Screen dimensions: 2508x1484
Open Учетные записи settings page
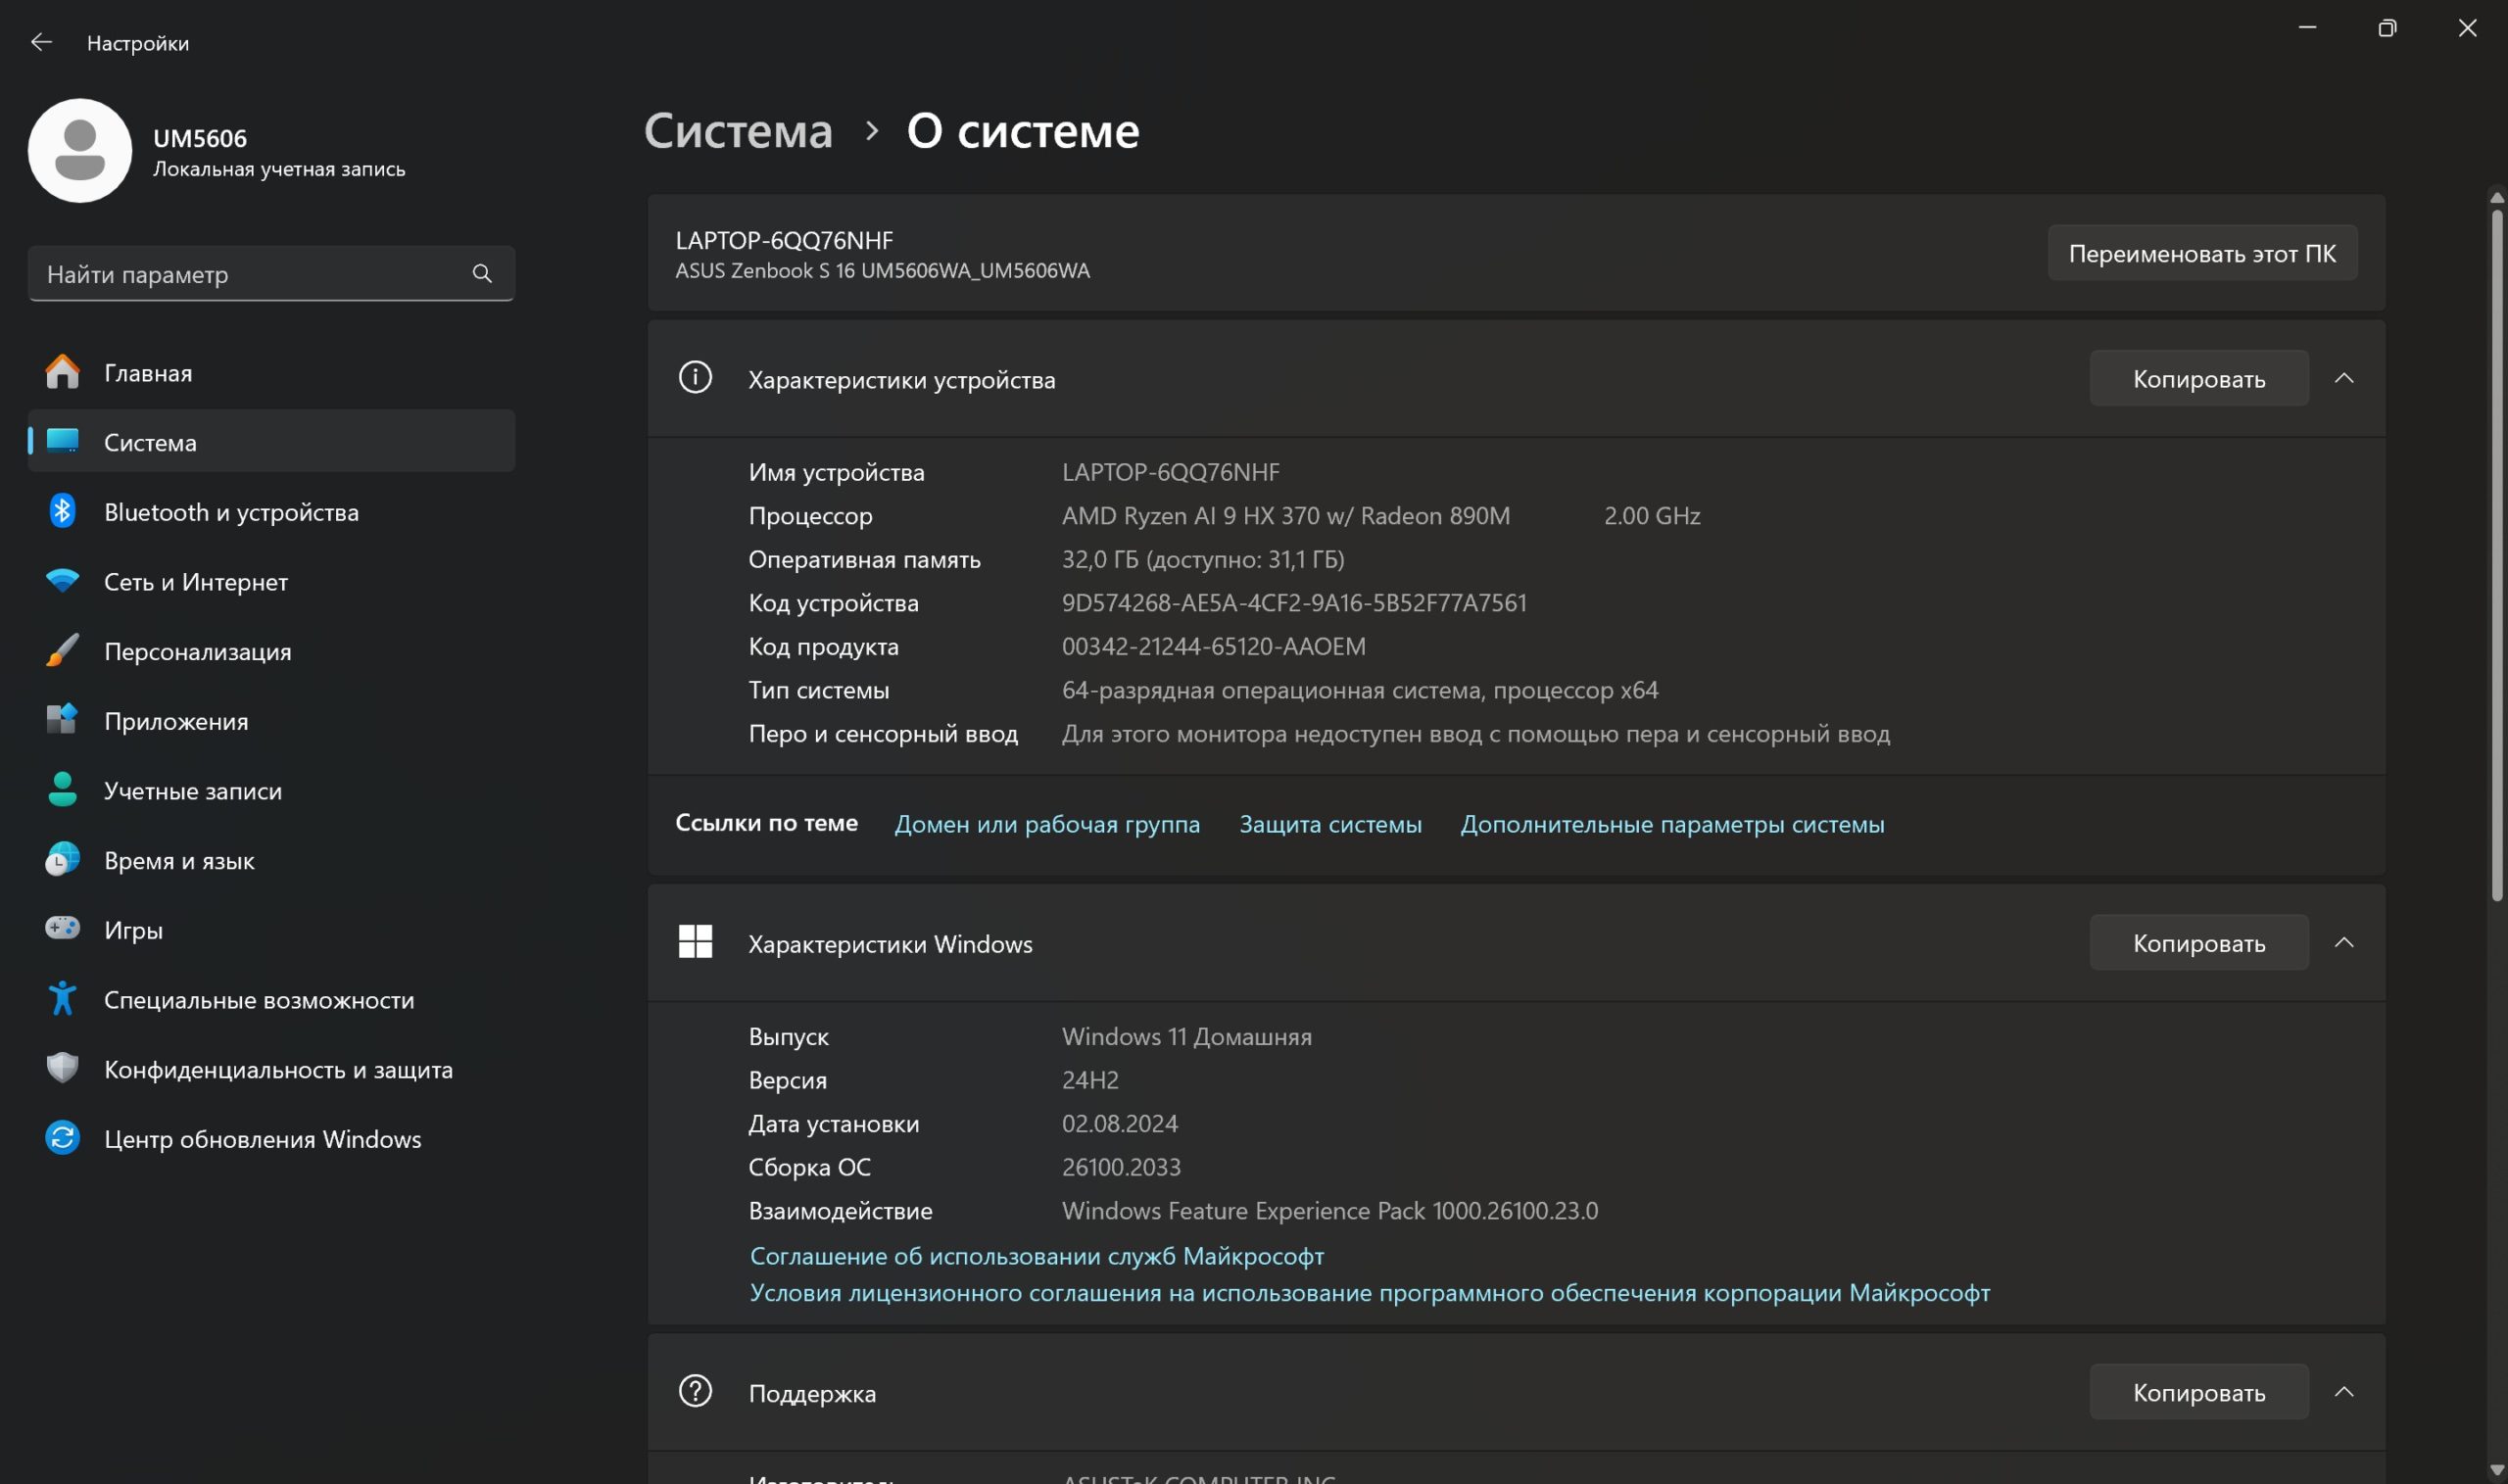pos(271,789)
